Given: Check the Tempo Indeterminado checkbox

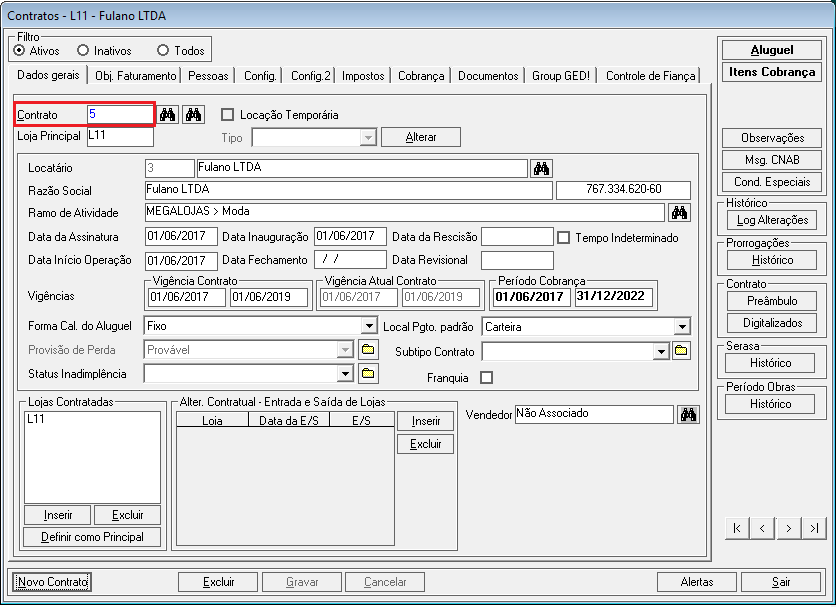Looking at the screenshot, I should pos(564,237).
